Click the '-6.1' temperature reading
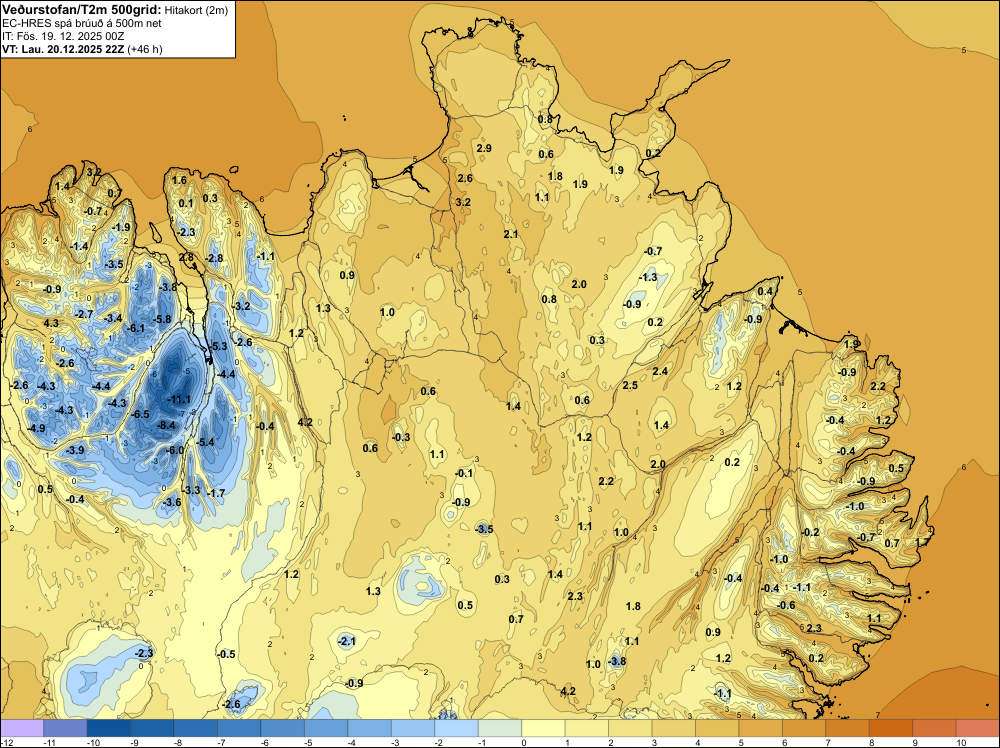The image size is (1000, 748). coord(136,328)
